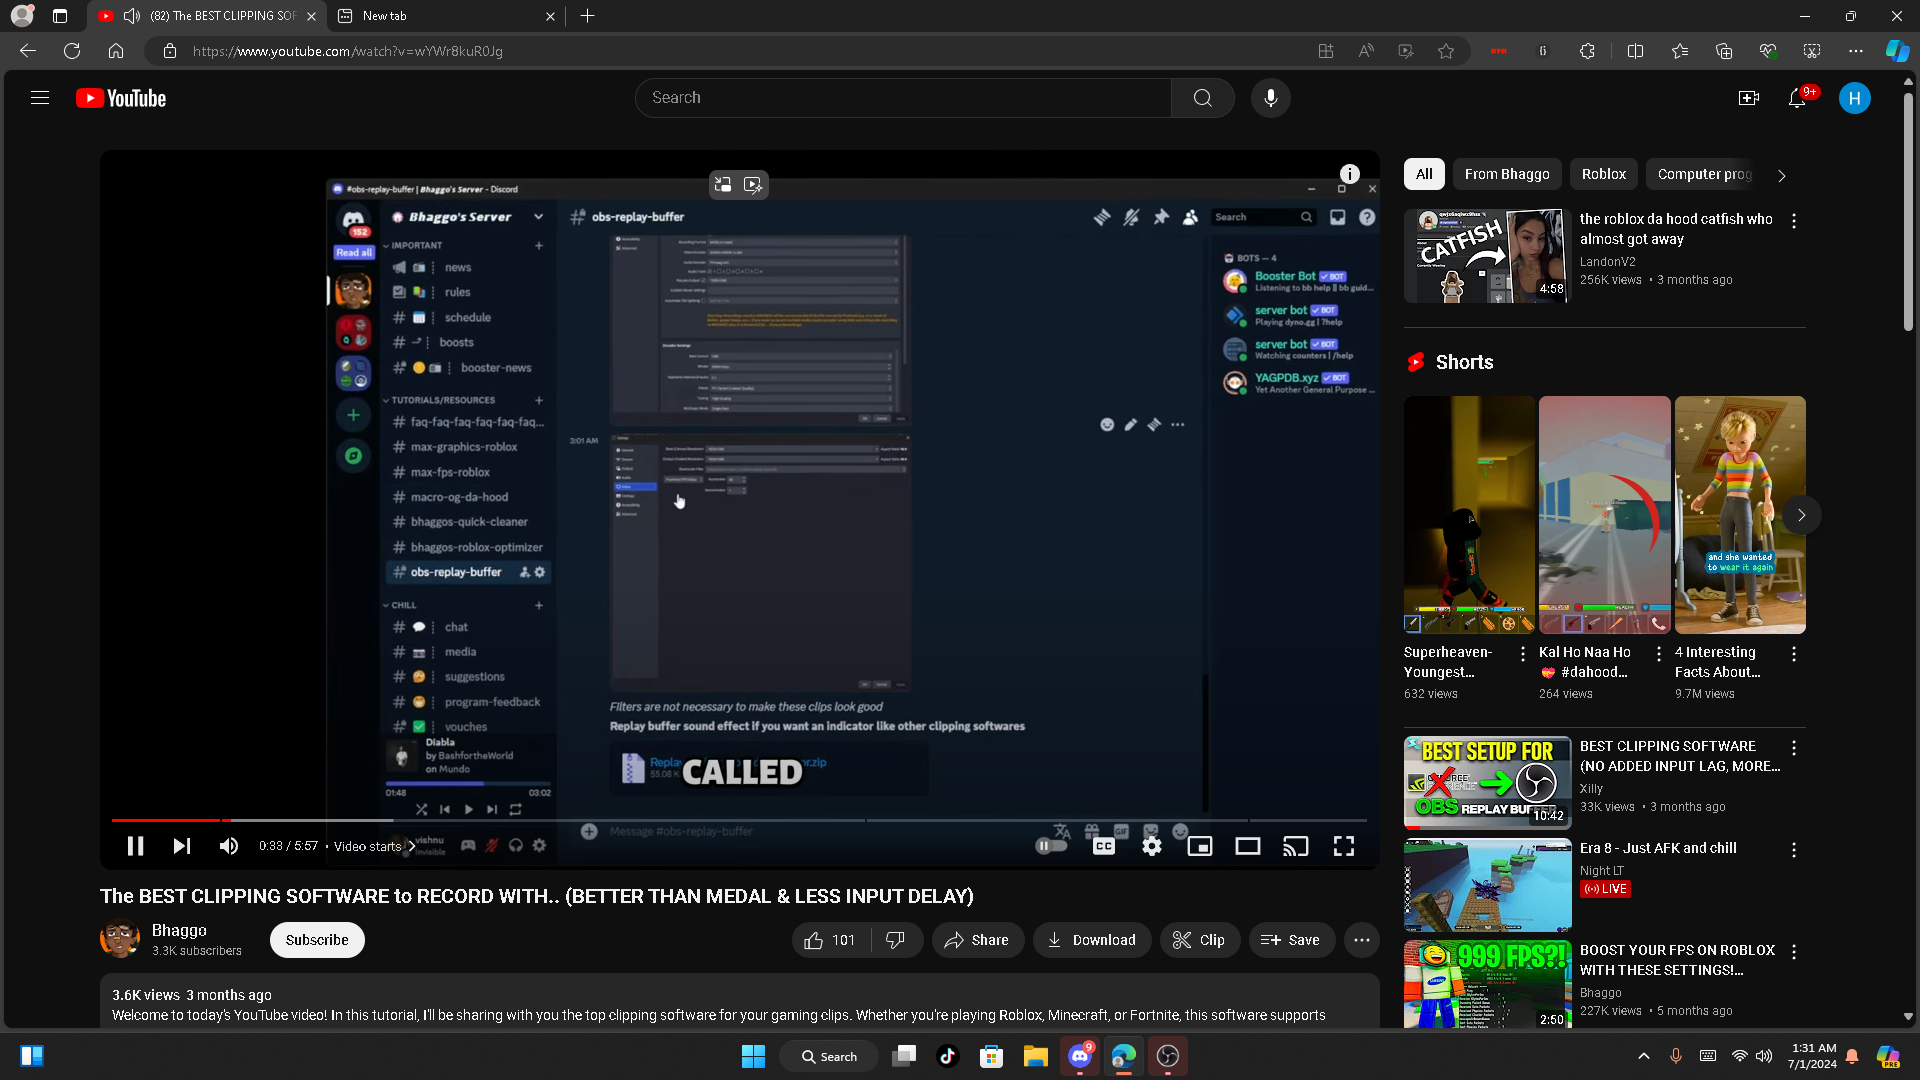The height and width of the screenshot is (1080, 1920).
Task: Enter fullscreen mode
Action: point(1344,846)
